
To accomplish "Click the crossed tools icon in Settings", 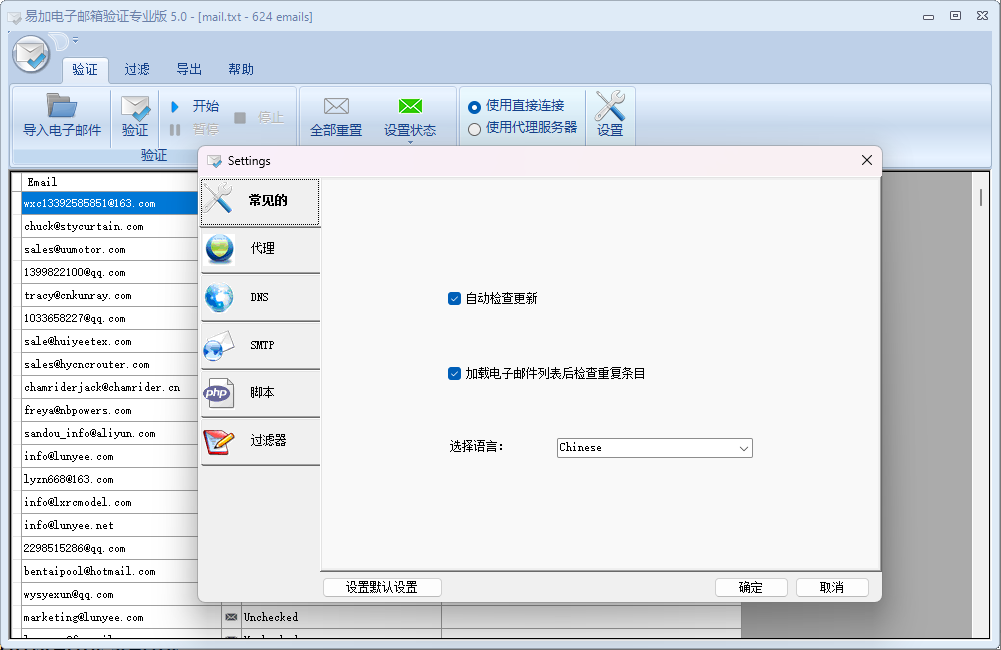I will (x=219, y=199).
